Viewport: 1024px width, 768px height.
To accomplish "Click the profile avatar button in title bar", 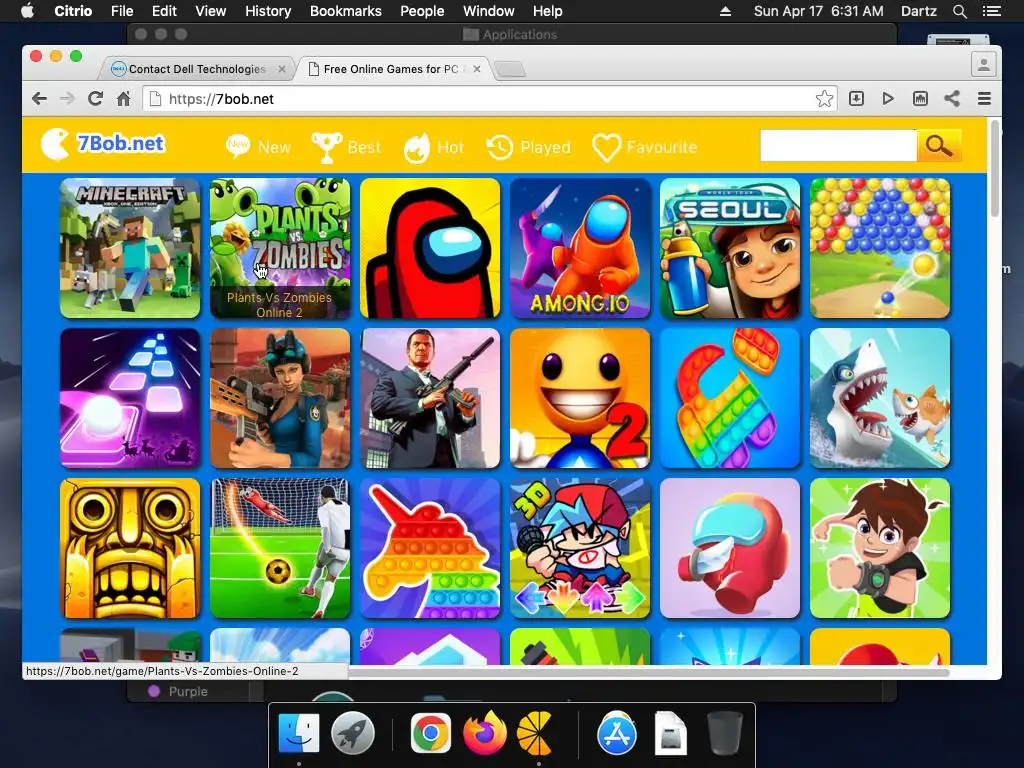I will click(x=984, y=64).
